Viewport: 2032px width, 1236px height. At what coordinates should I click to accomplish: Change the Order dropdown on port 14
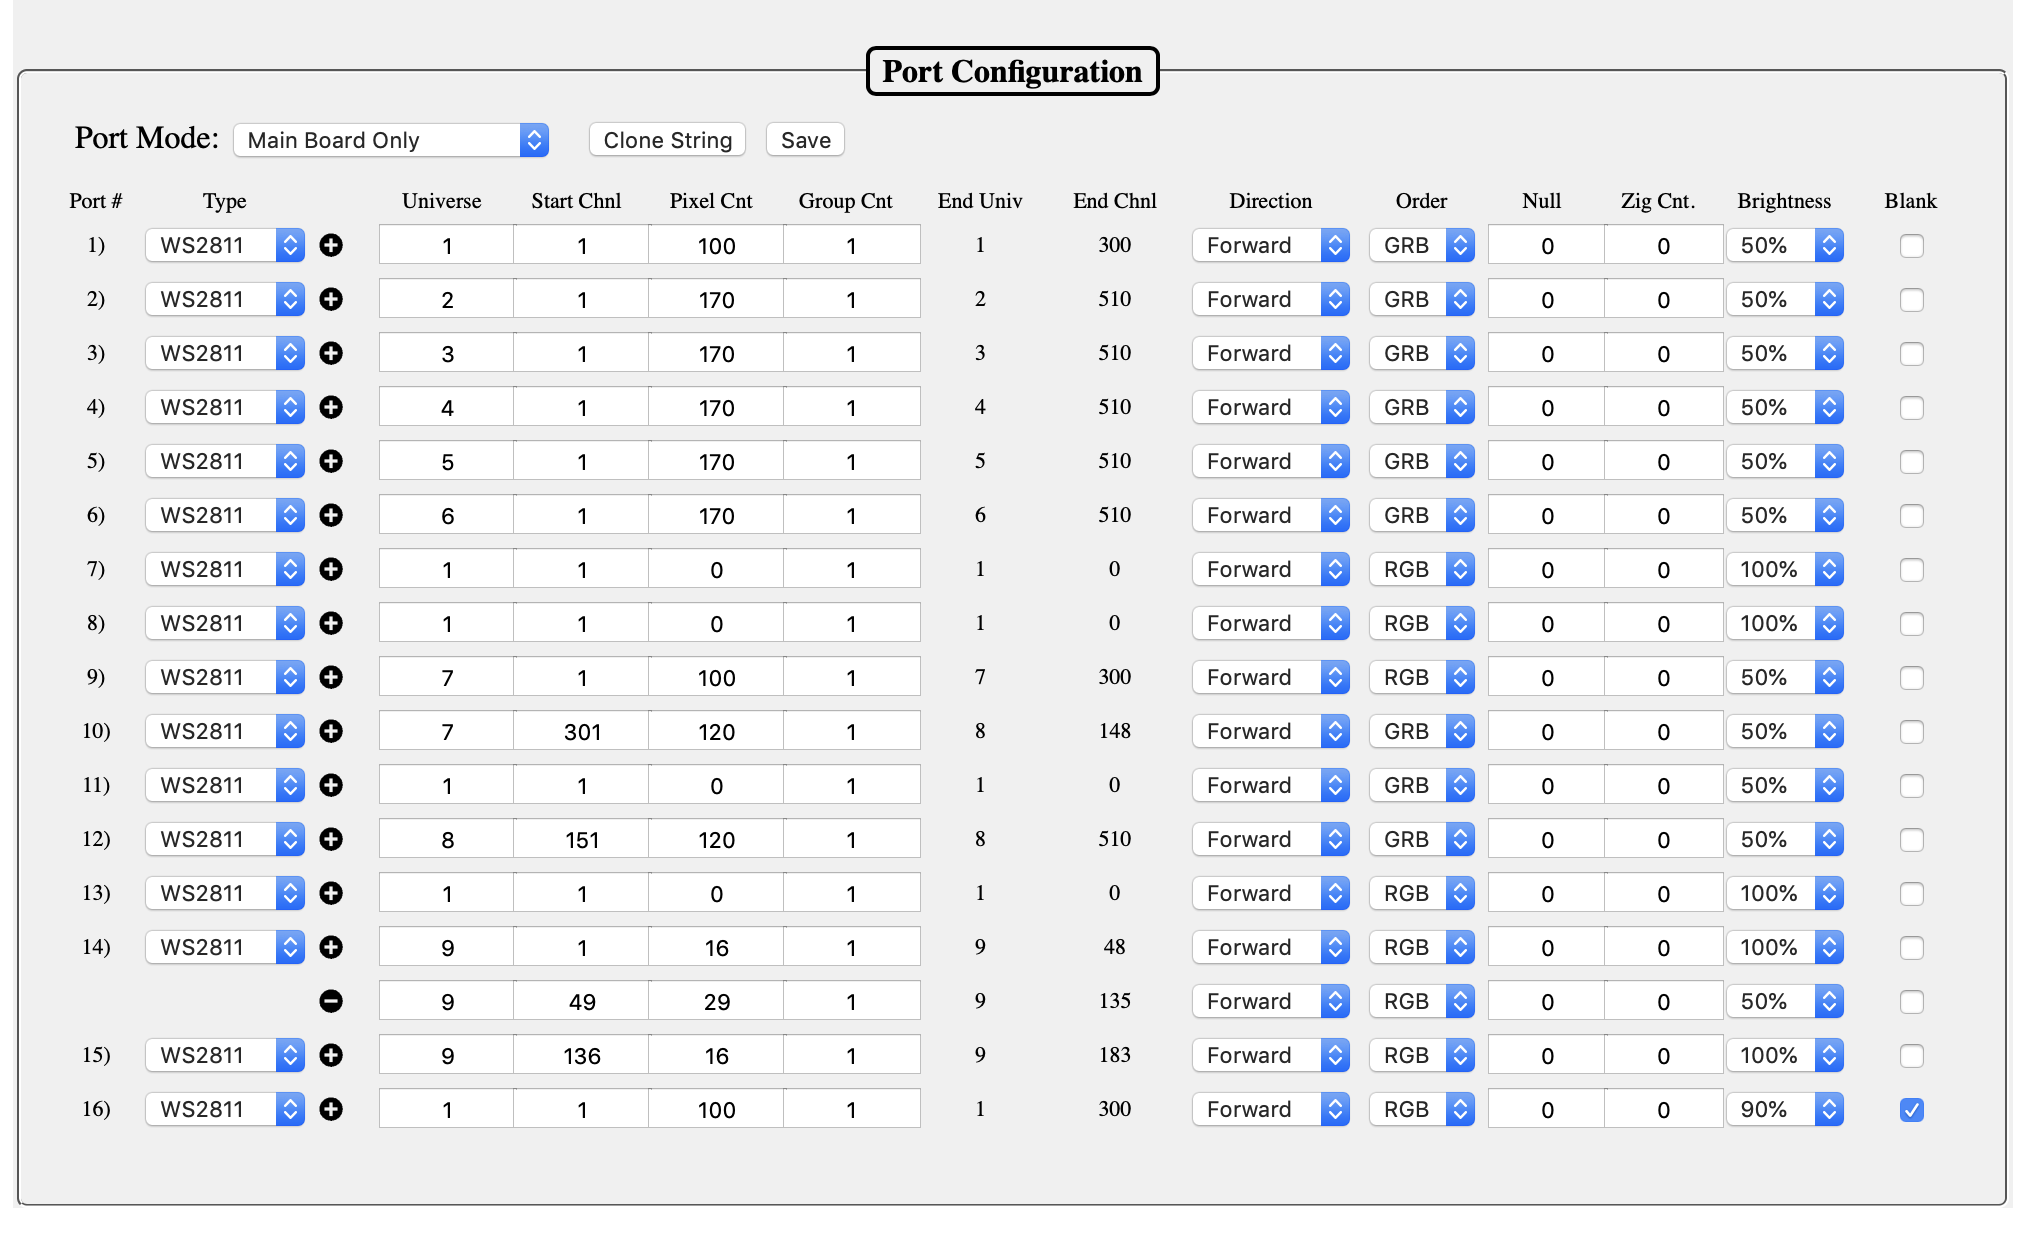1421,947
